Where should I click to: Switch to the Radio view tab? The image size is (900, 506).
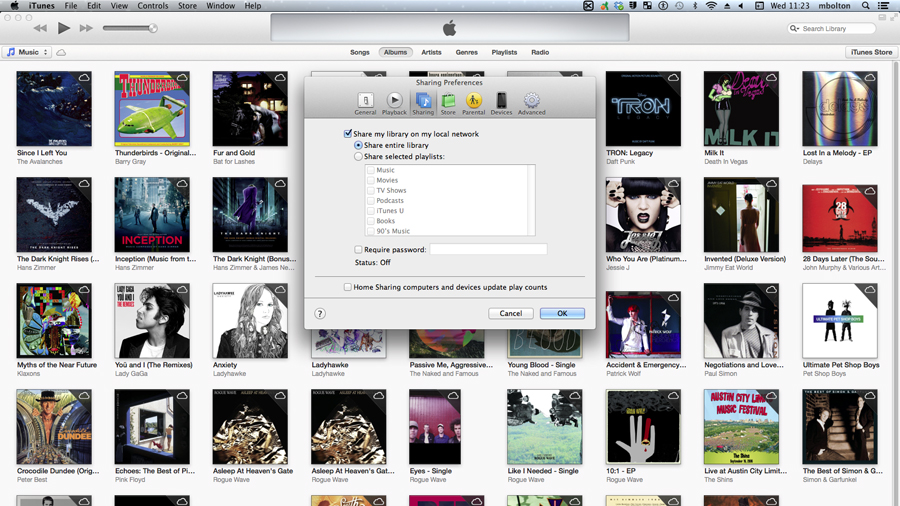[540, 52]
